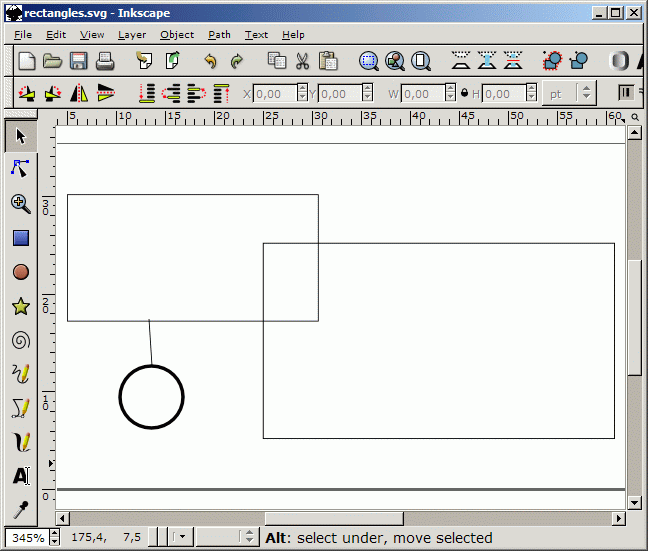Screen dimensions: 648x551
Task: Select the Dropper color picker tool
Action: coord(21,509)
